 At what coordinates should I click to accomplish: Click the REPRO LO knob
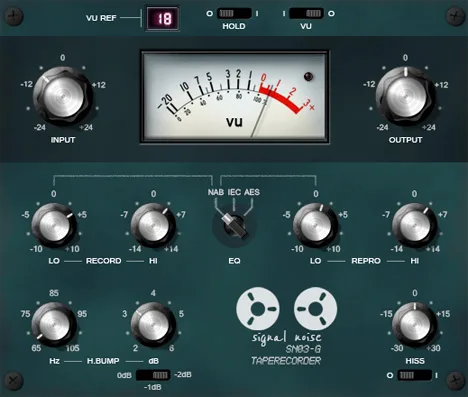click(315, 225)
